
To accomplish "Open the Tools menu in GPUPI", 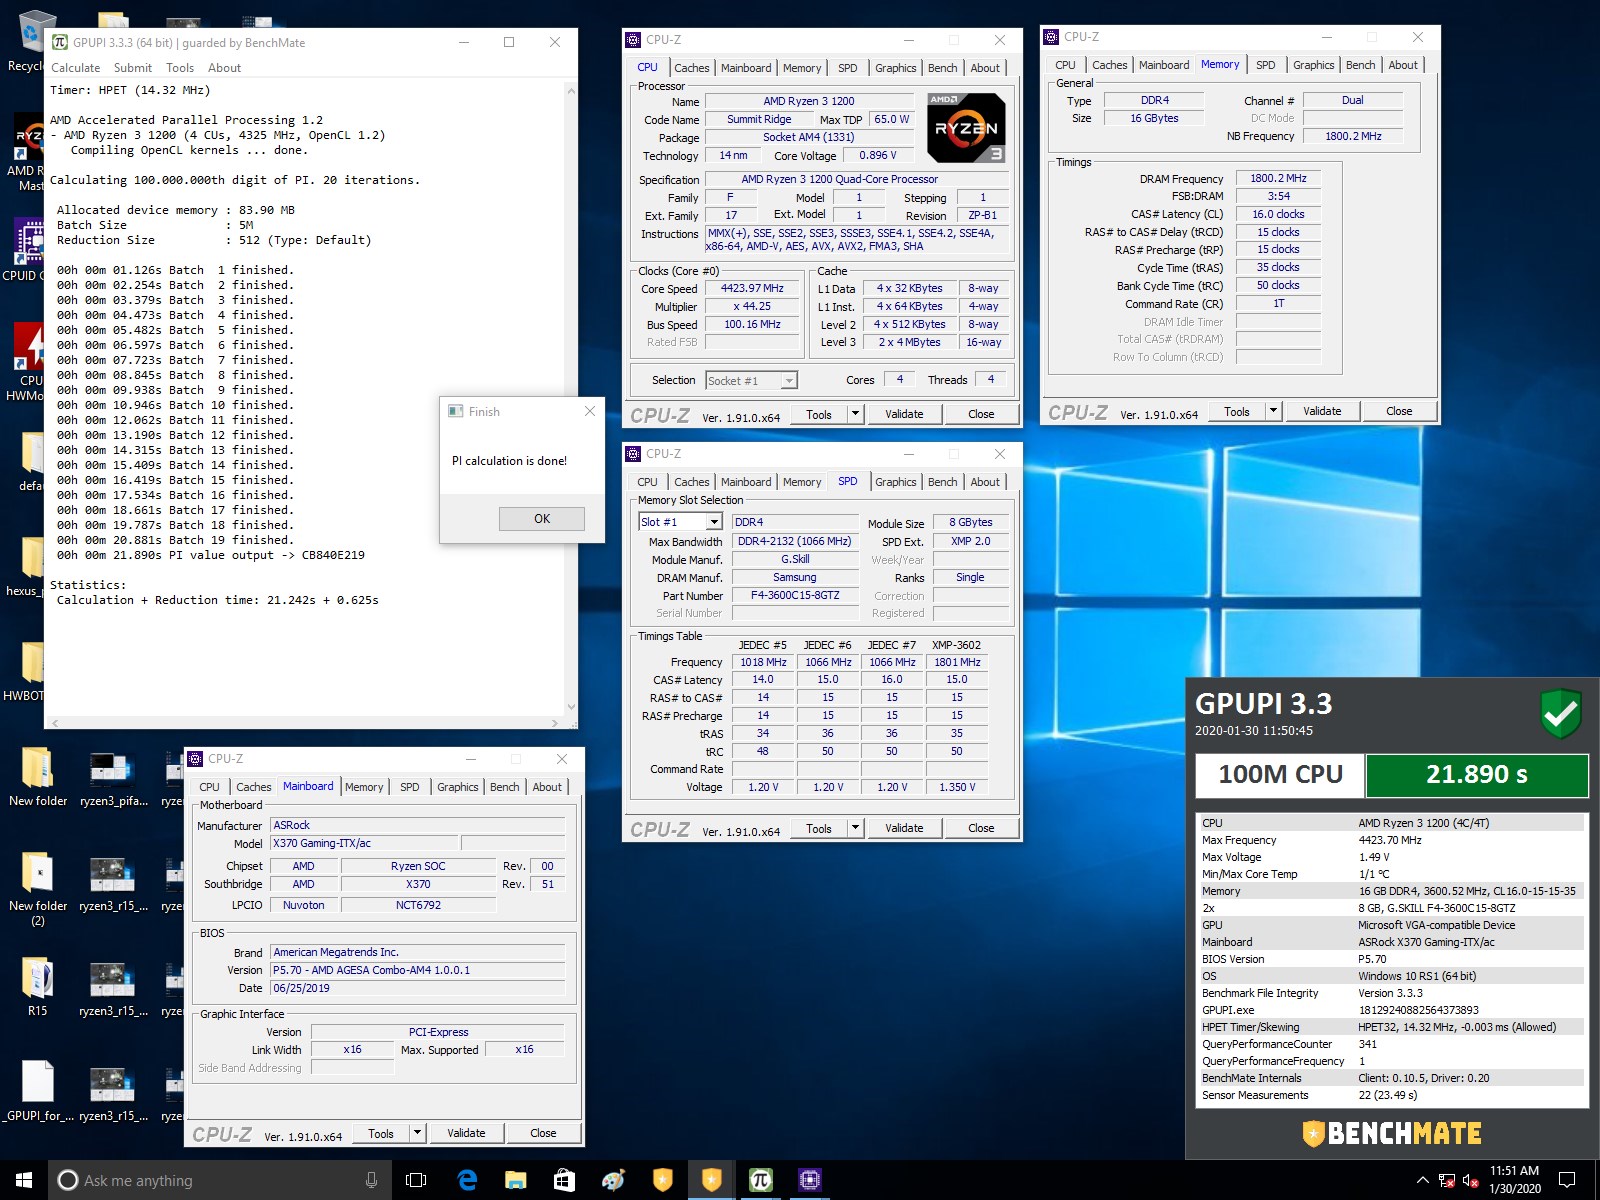I will (180, 68).
